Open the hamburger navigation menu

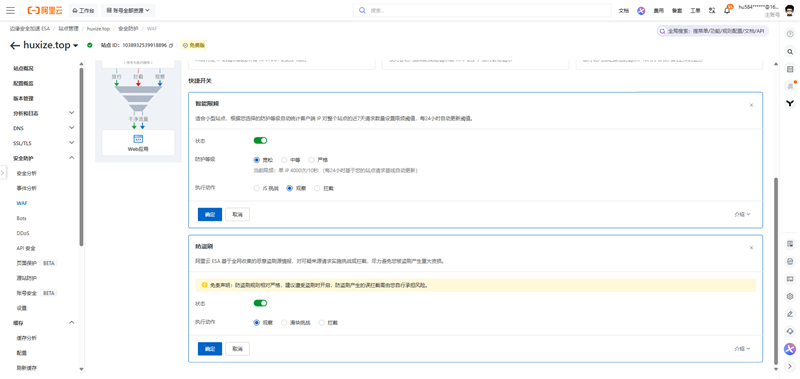click(x=10, y=10)
